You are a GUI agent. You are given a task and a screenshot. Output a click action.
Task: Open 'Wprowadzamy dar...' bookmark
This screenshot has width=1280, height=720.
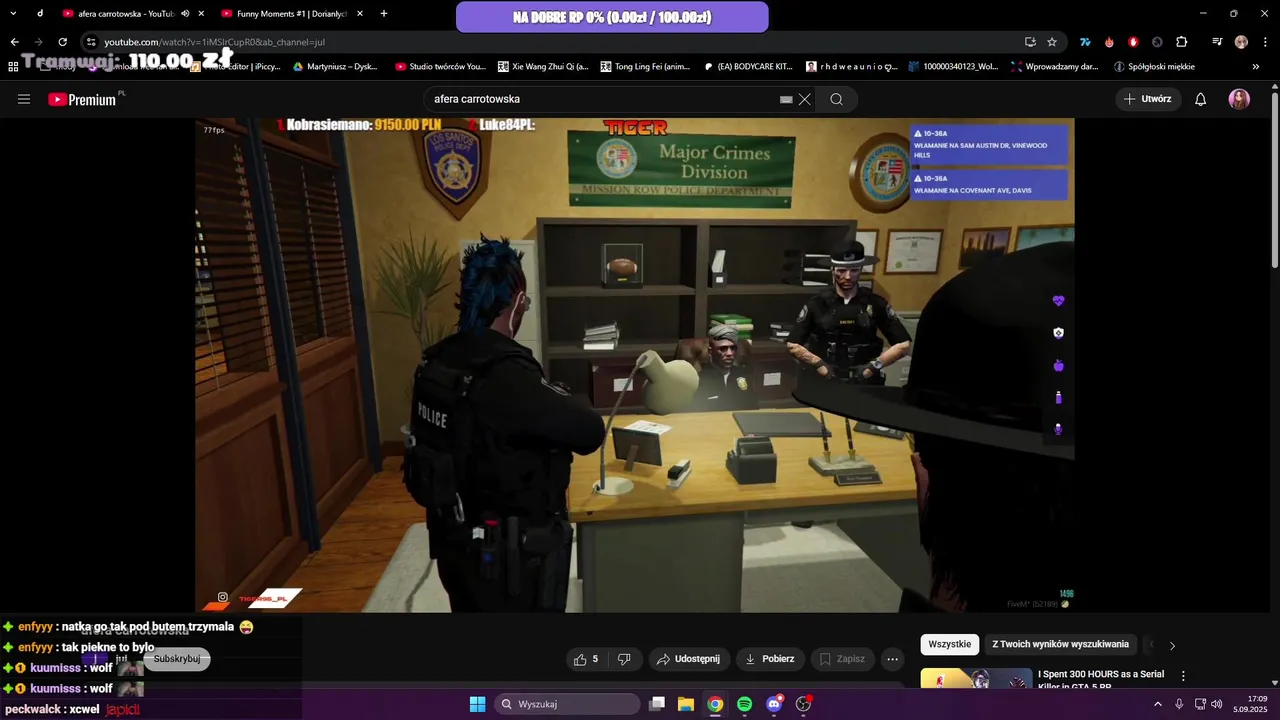1054,67
